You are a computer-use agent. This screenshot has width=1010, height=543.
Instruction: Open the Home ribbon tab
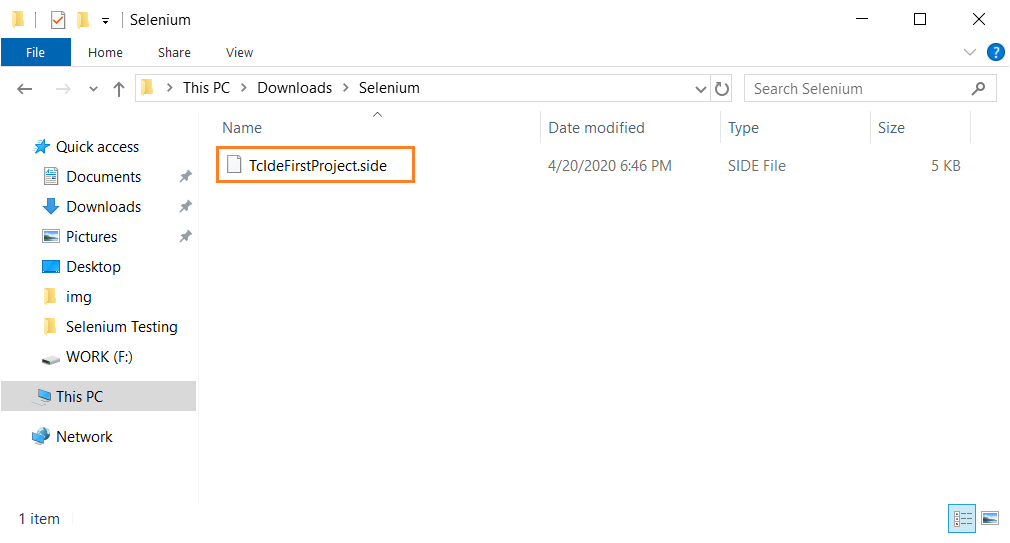tap(105, 52)
